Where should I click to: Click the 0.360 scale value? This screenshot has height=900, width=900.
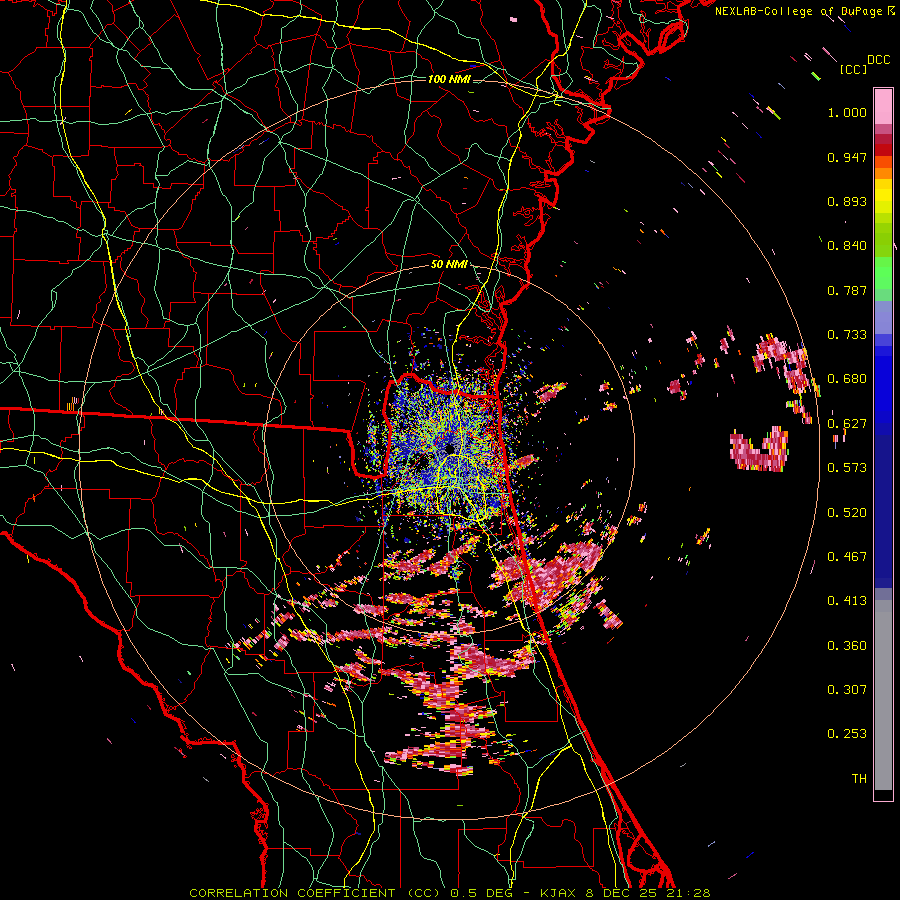(847, 646)
